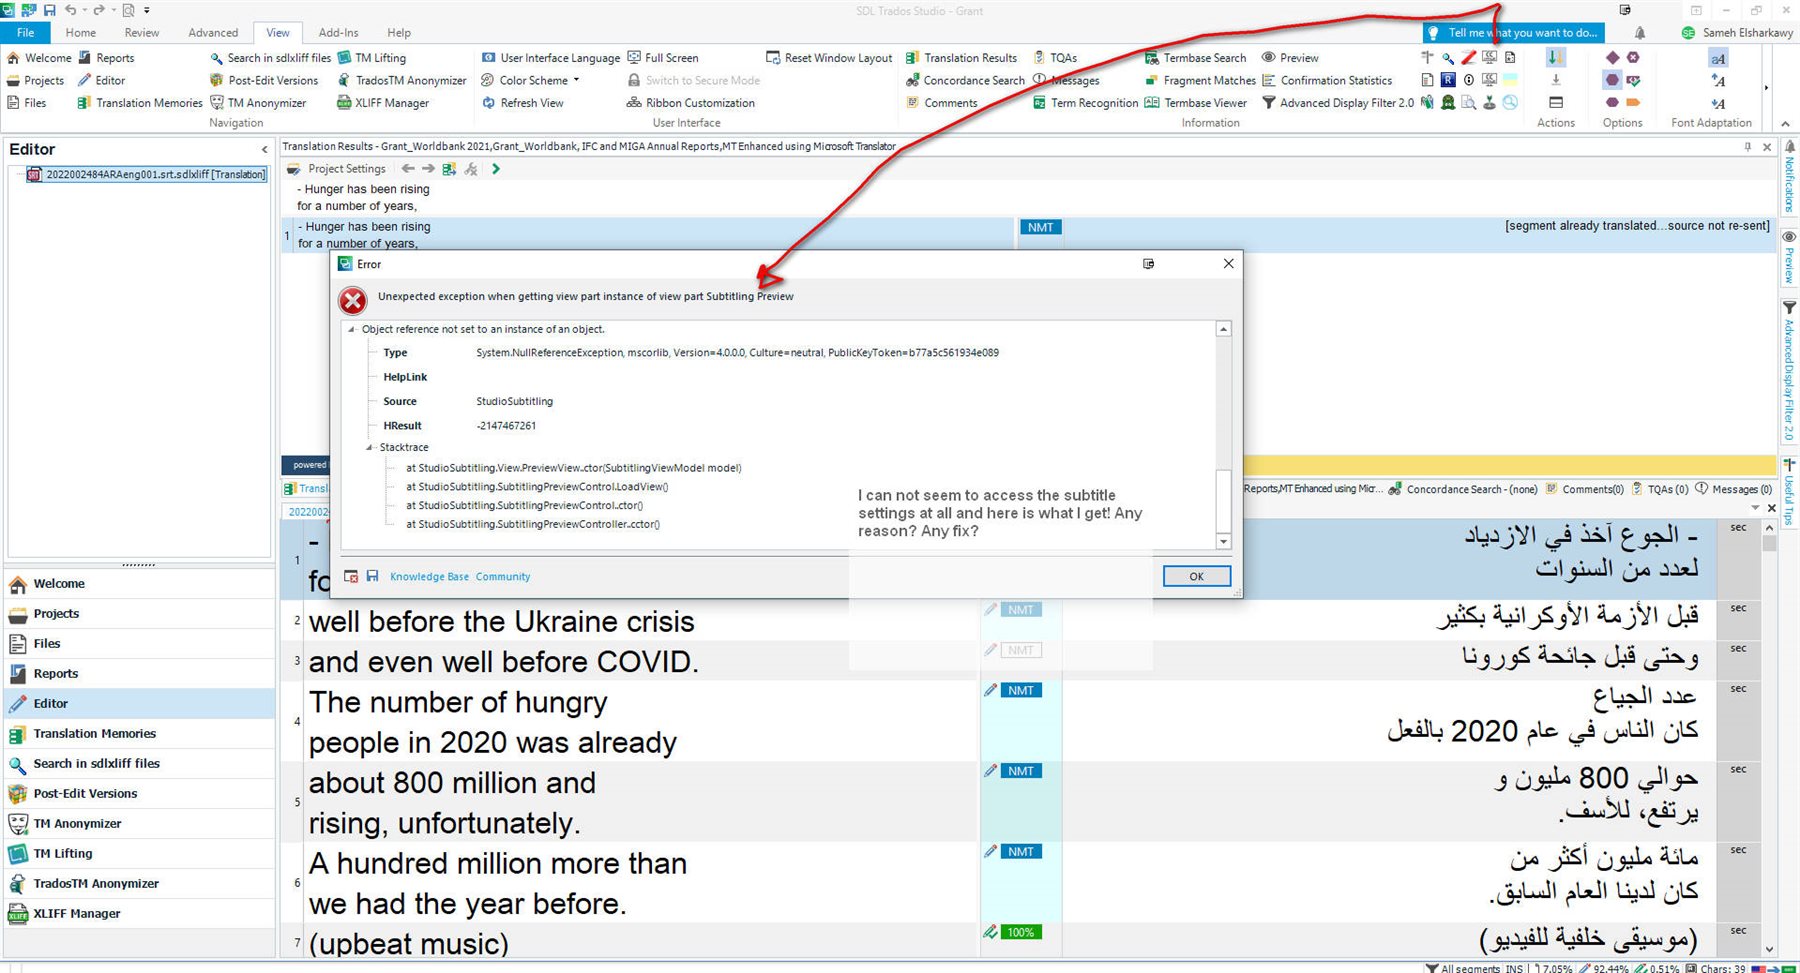This screenshot has width=1800, height=973.
Task: Click OK in the Error dialog
Action: (1196, 576)
